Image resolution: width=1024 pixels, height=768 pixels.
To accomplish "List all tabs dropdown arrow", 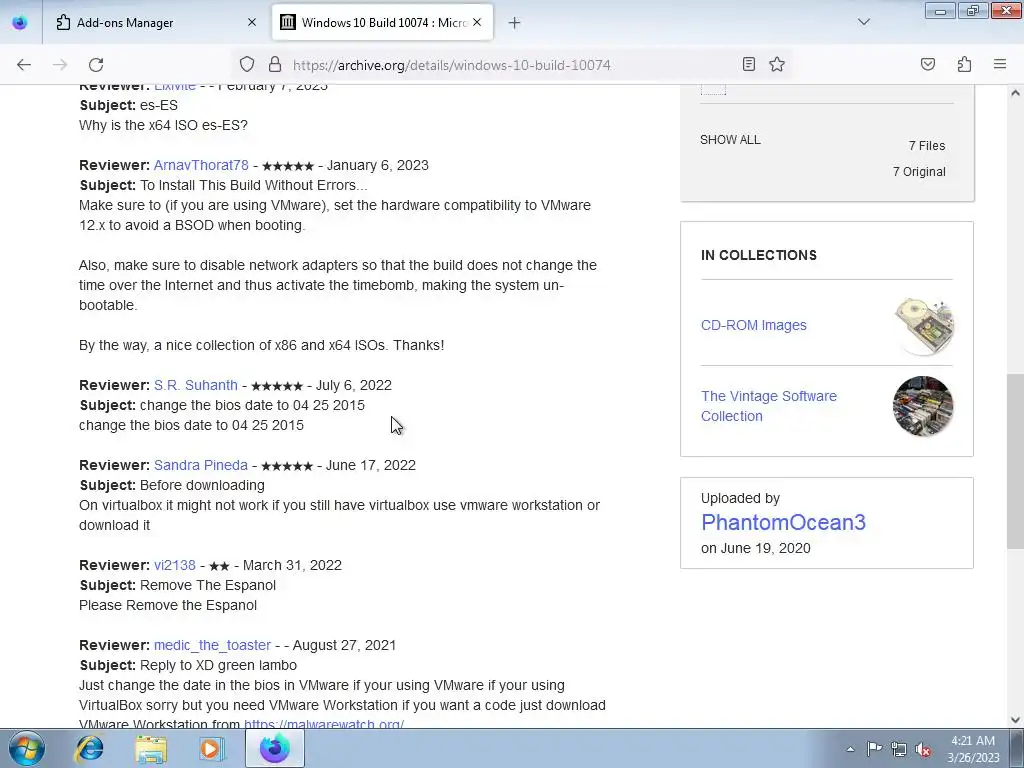I will coord(863,22).
